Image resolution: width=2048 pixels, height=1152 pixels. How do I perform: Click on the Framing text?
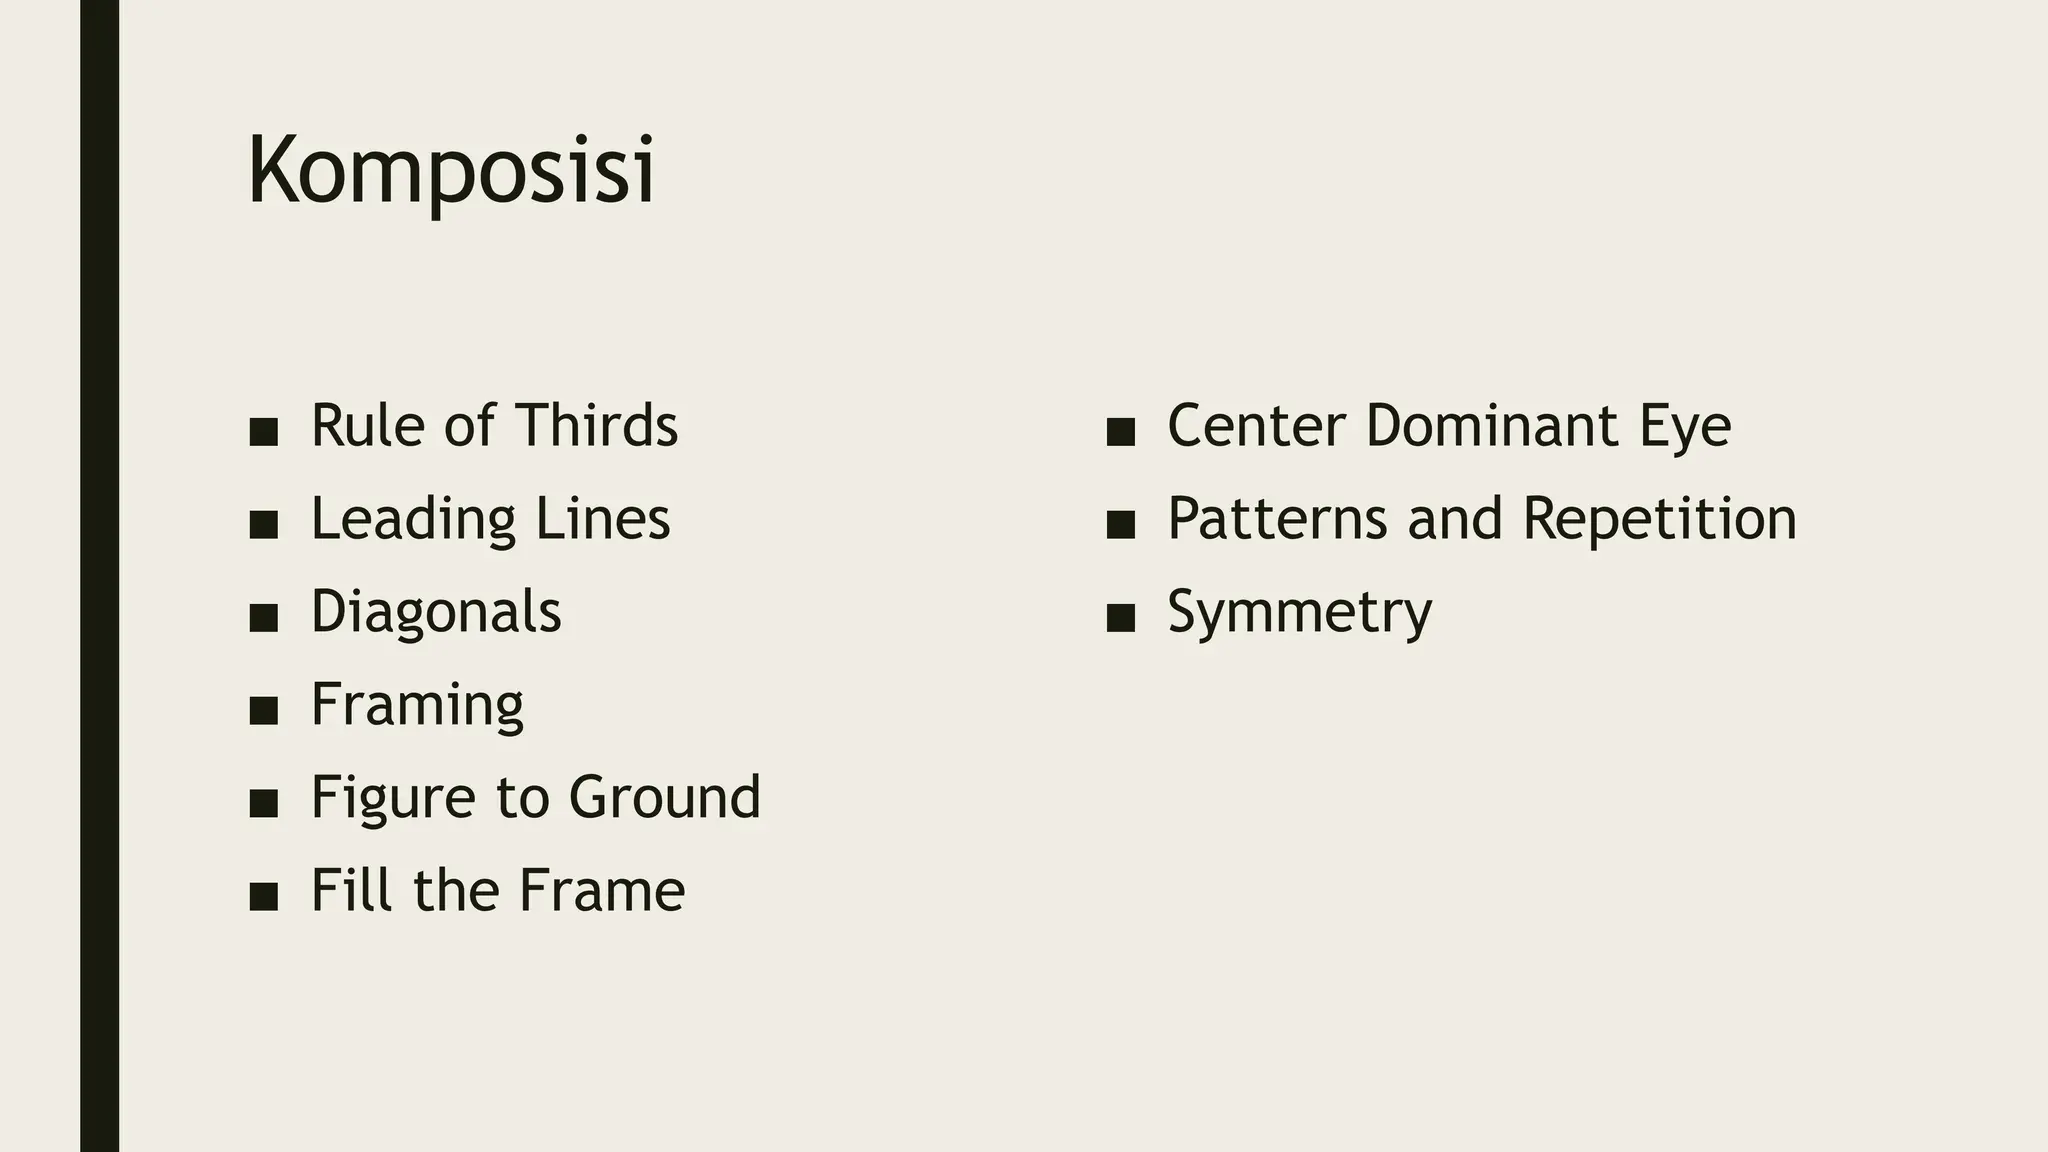click(x=417, y=704)
